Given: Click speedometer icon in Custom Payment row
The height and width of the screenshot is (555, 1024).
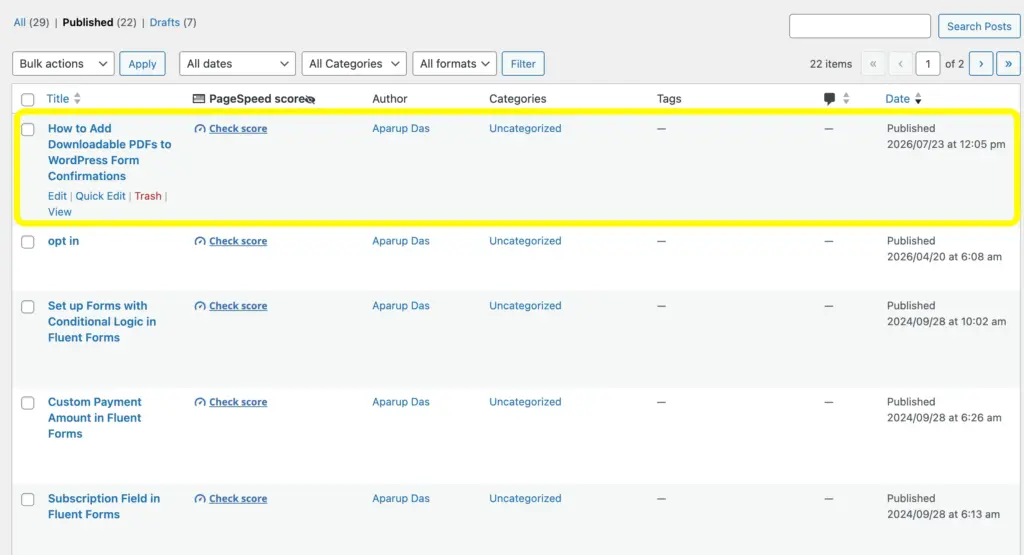Looking at the screenshot, I should [200, 402].
